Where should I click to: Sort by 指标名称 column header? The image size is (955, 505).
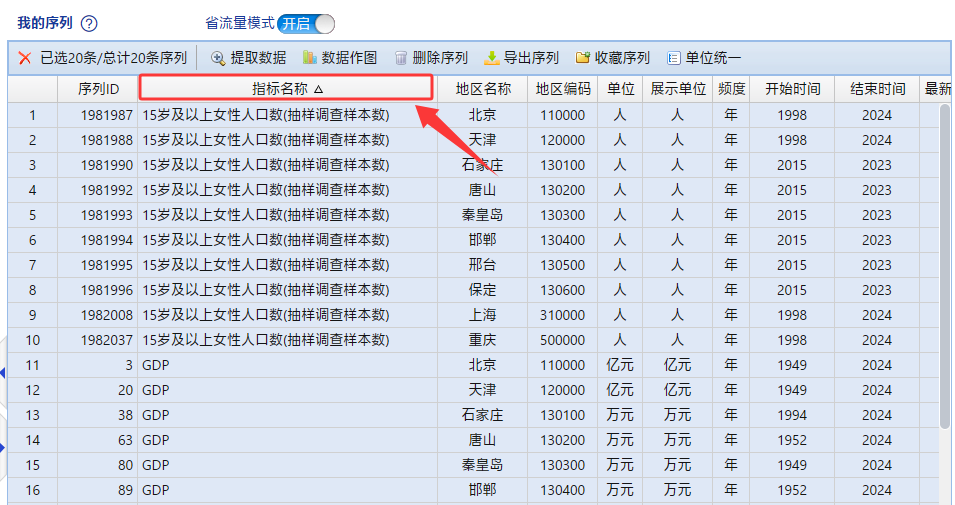286,89
